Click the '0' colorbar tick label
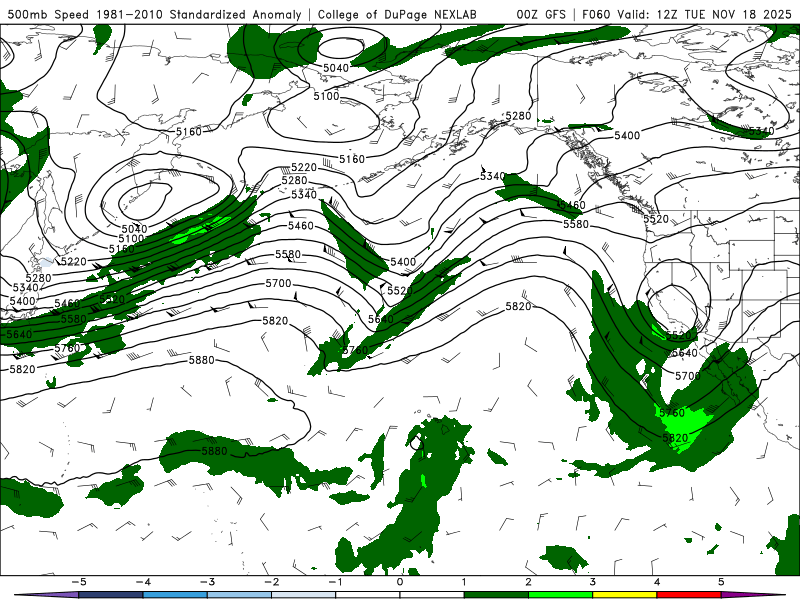 point(400,582)
